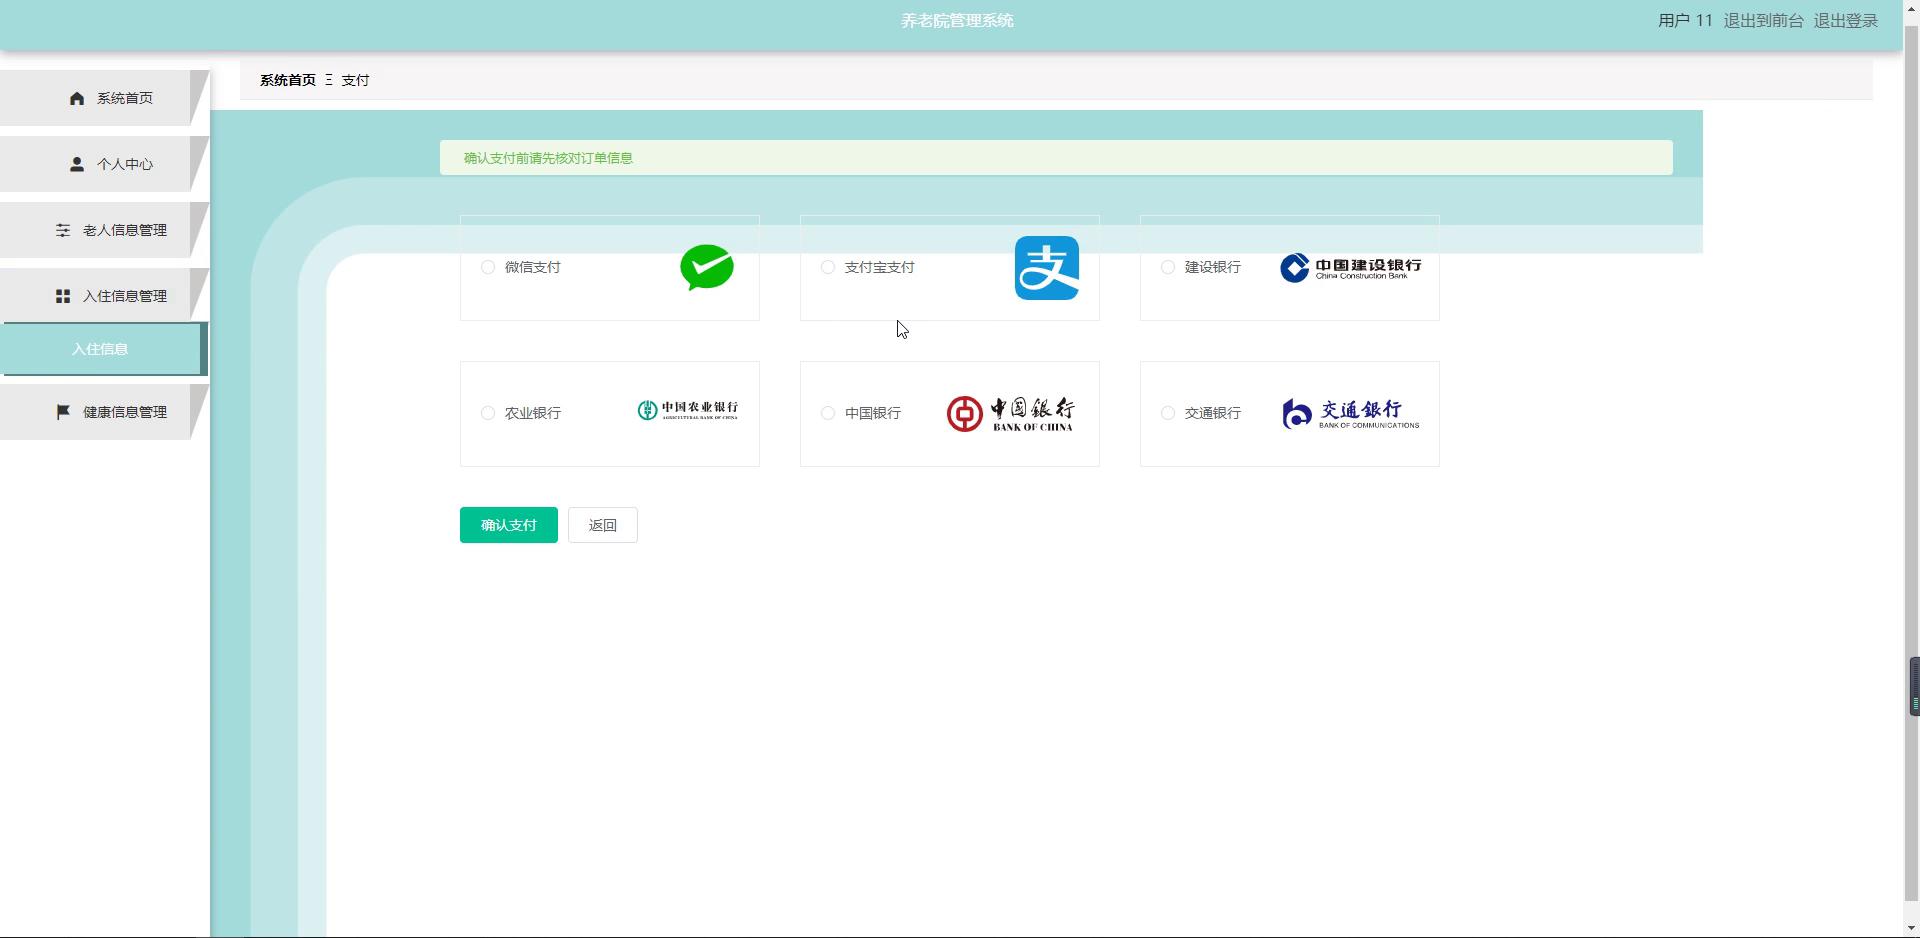Click the flag icon beside 健康信息管理
This screenshot has height=938, width=1920.
[x=63, y=412]
